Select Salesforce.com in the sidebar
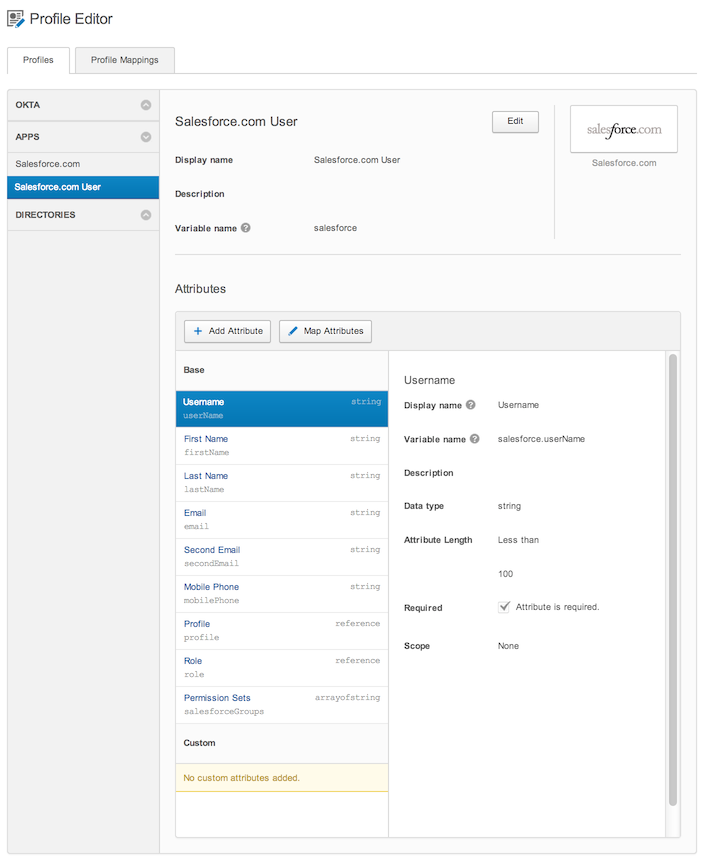Screen dimensions: 704x860 pos(48,164)
